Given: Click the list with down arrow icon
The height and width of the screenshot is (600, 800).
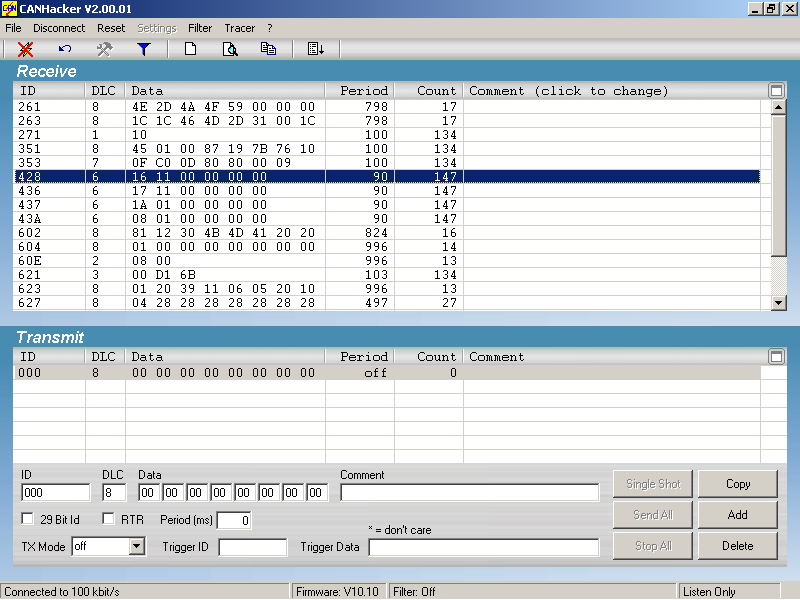Looking at the screenshot, I should pos(316,49).
